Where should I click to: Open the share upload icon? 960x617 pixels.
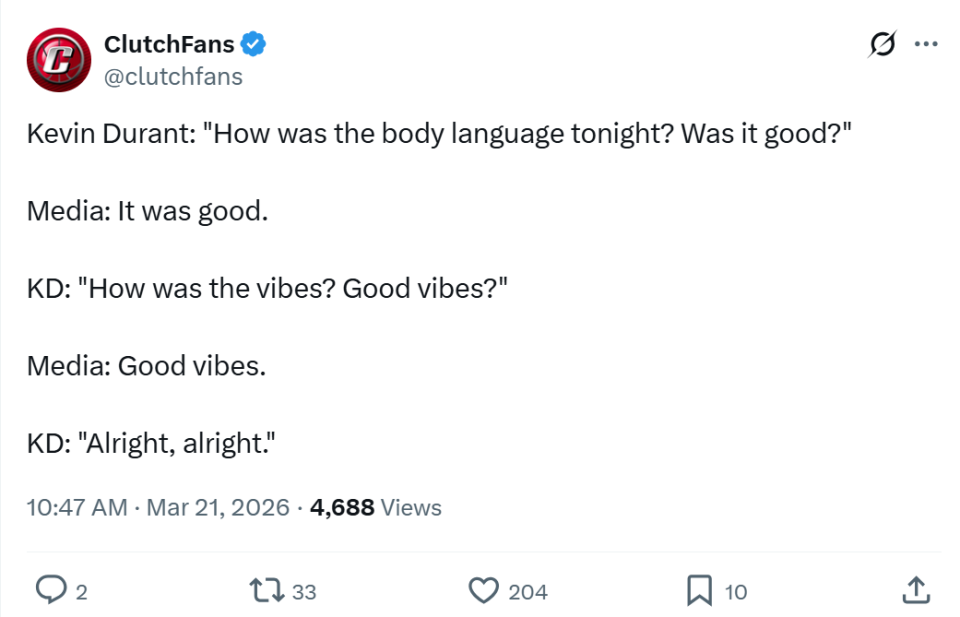point(915,591)
